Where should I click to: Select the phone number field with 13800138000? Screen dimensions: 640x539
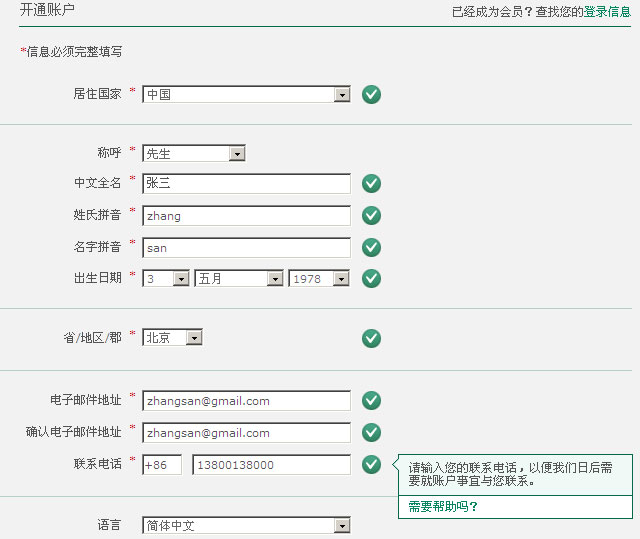click(x=271, y=465)
